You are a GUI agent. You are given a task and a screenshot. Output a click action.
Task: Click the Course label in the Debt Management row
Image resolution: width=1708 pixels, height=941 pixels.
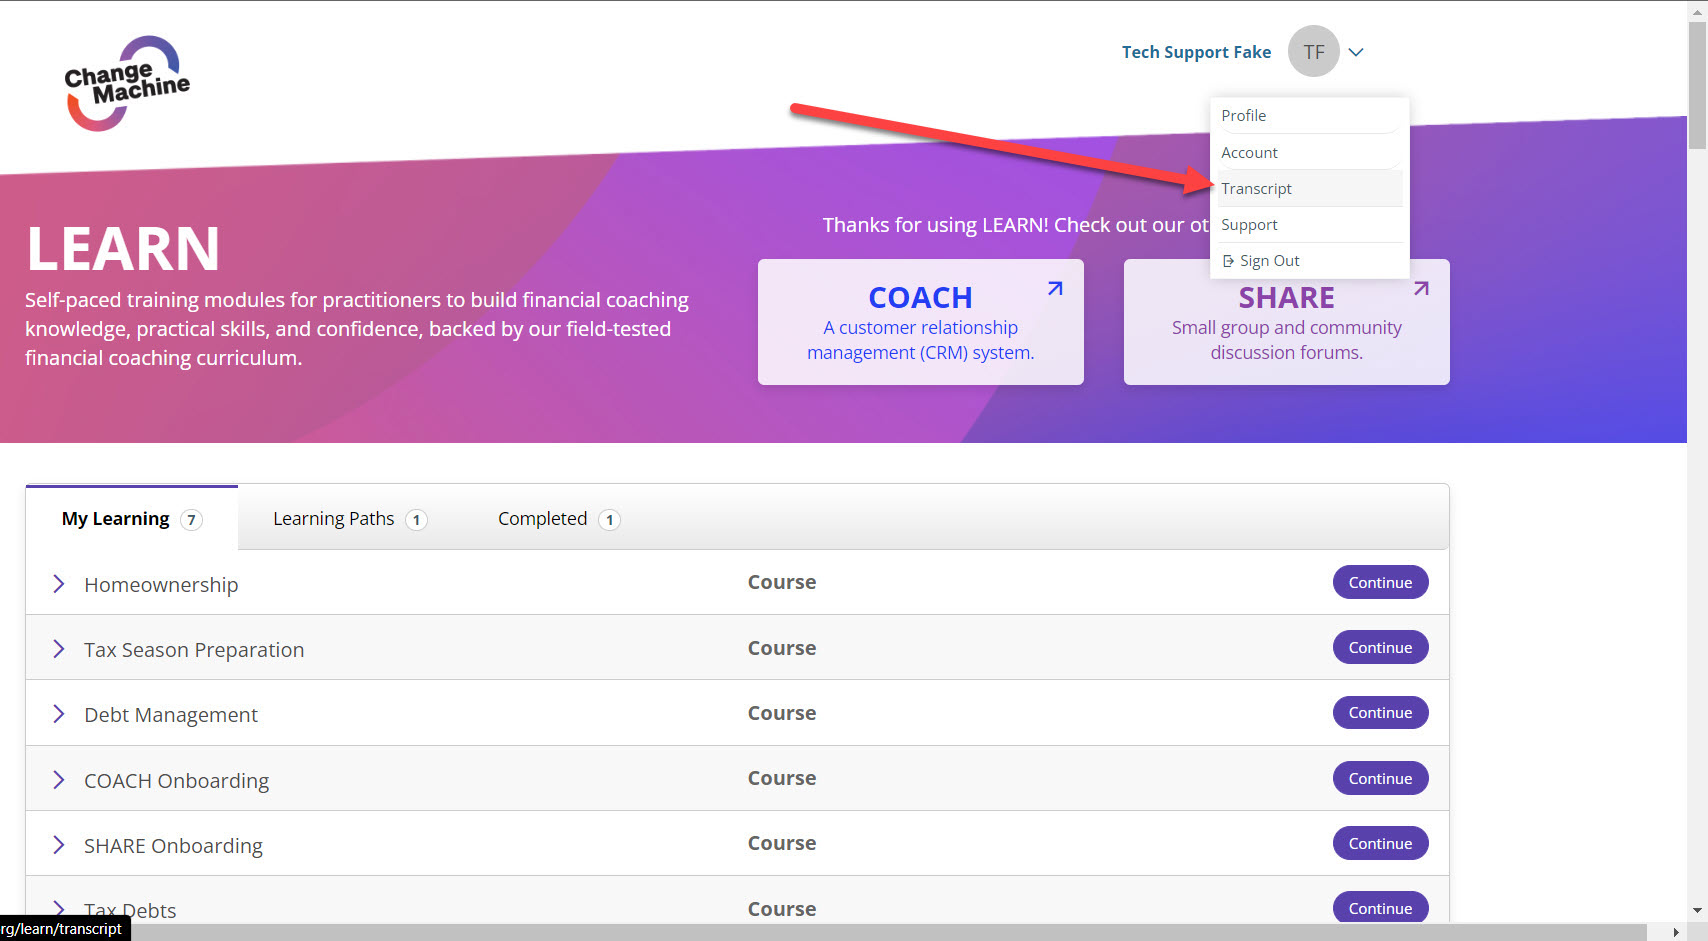782,714
